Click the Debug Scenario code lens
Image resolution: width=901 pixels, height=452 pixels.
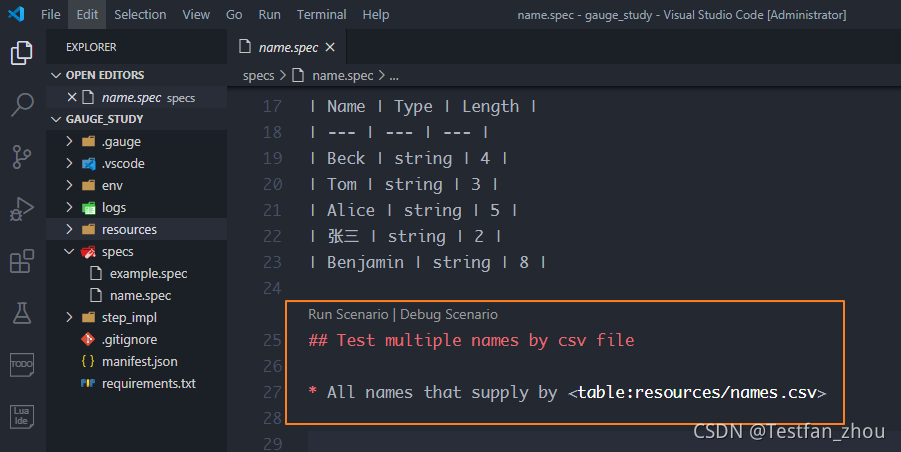click(x=449, y=314)
